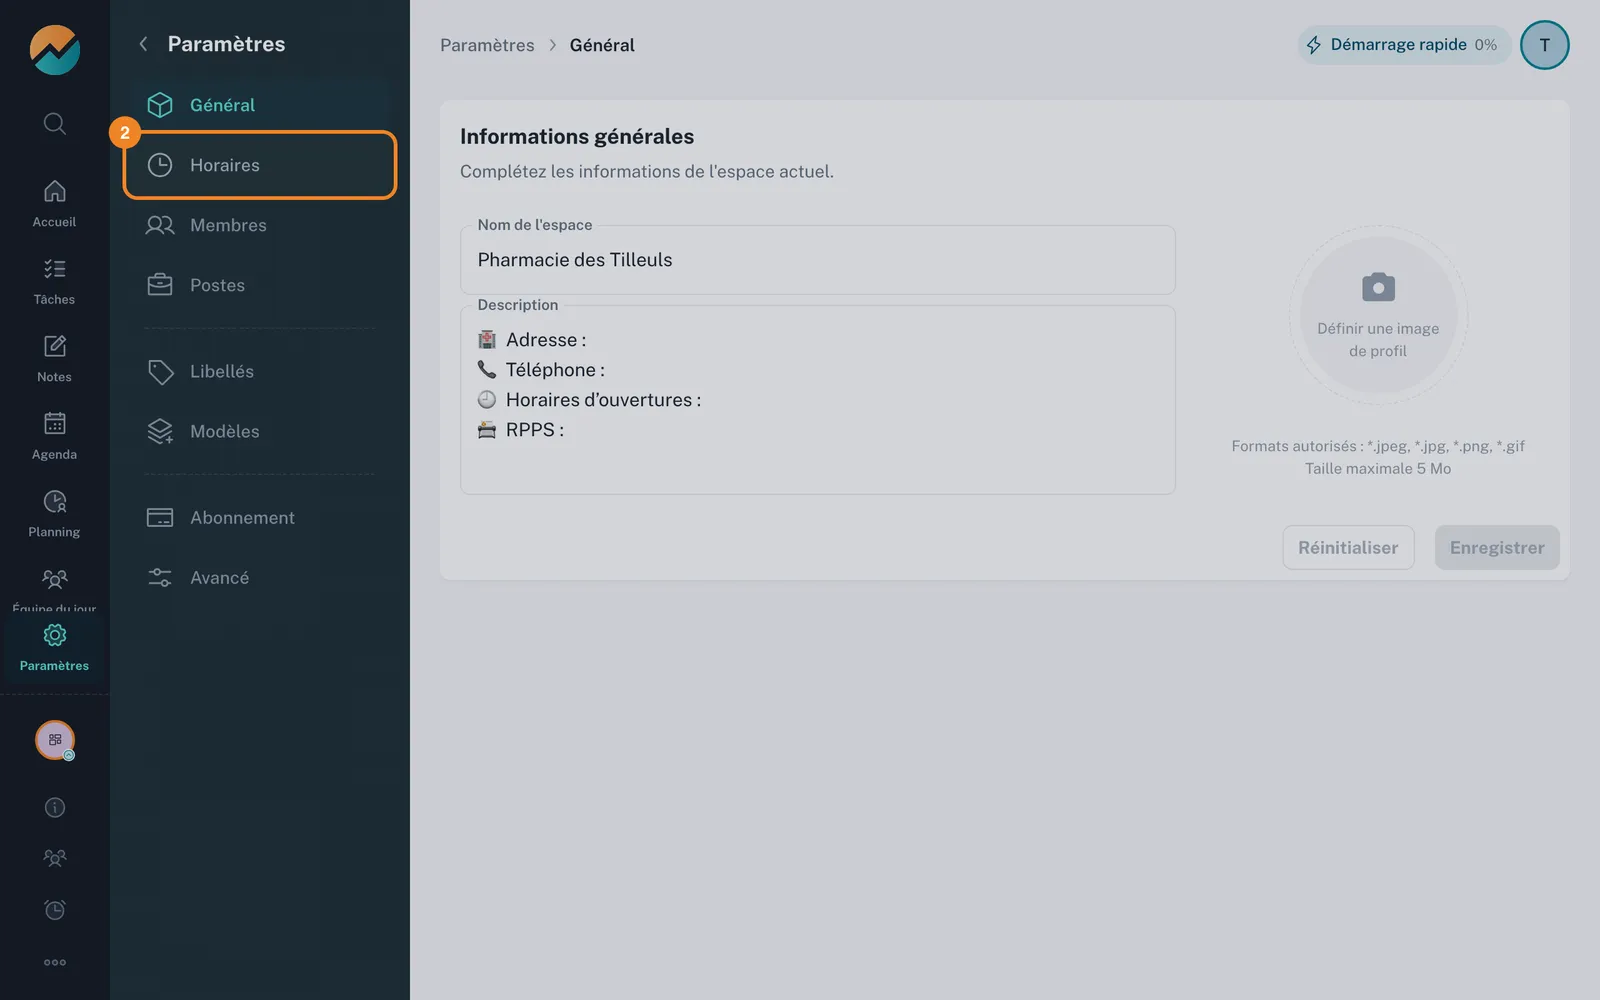Open Démarrage rapide 0% progress
1600x1000 pixels.
[1403, 45]
